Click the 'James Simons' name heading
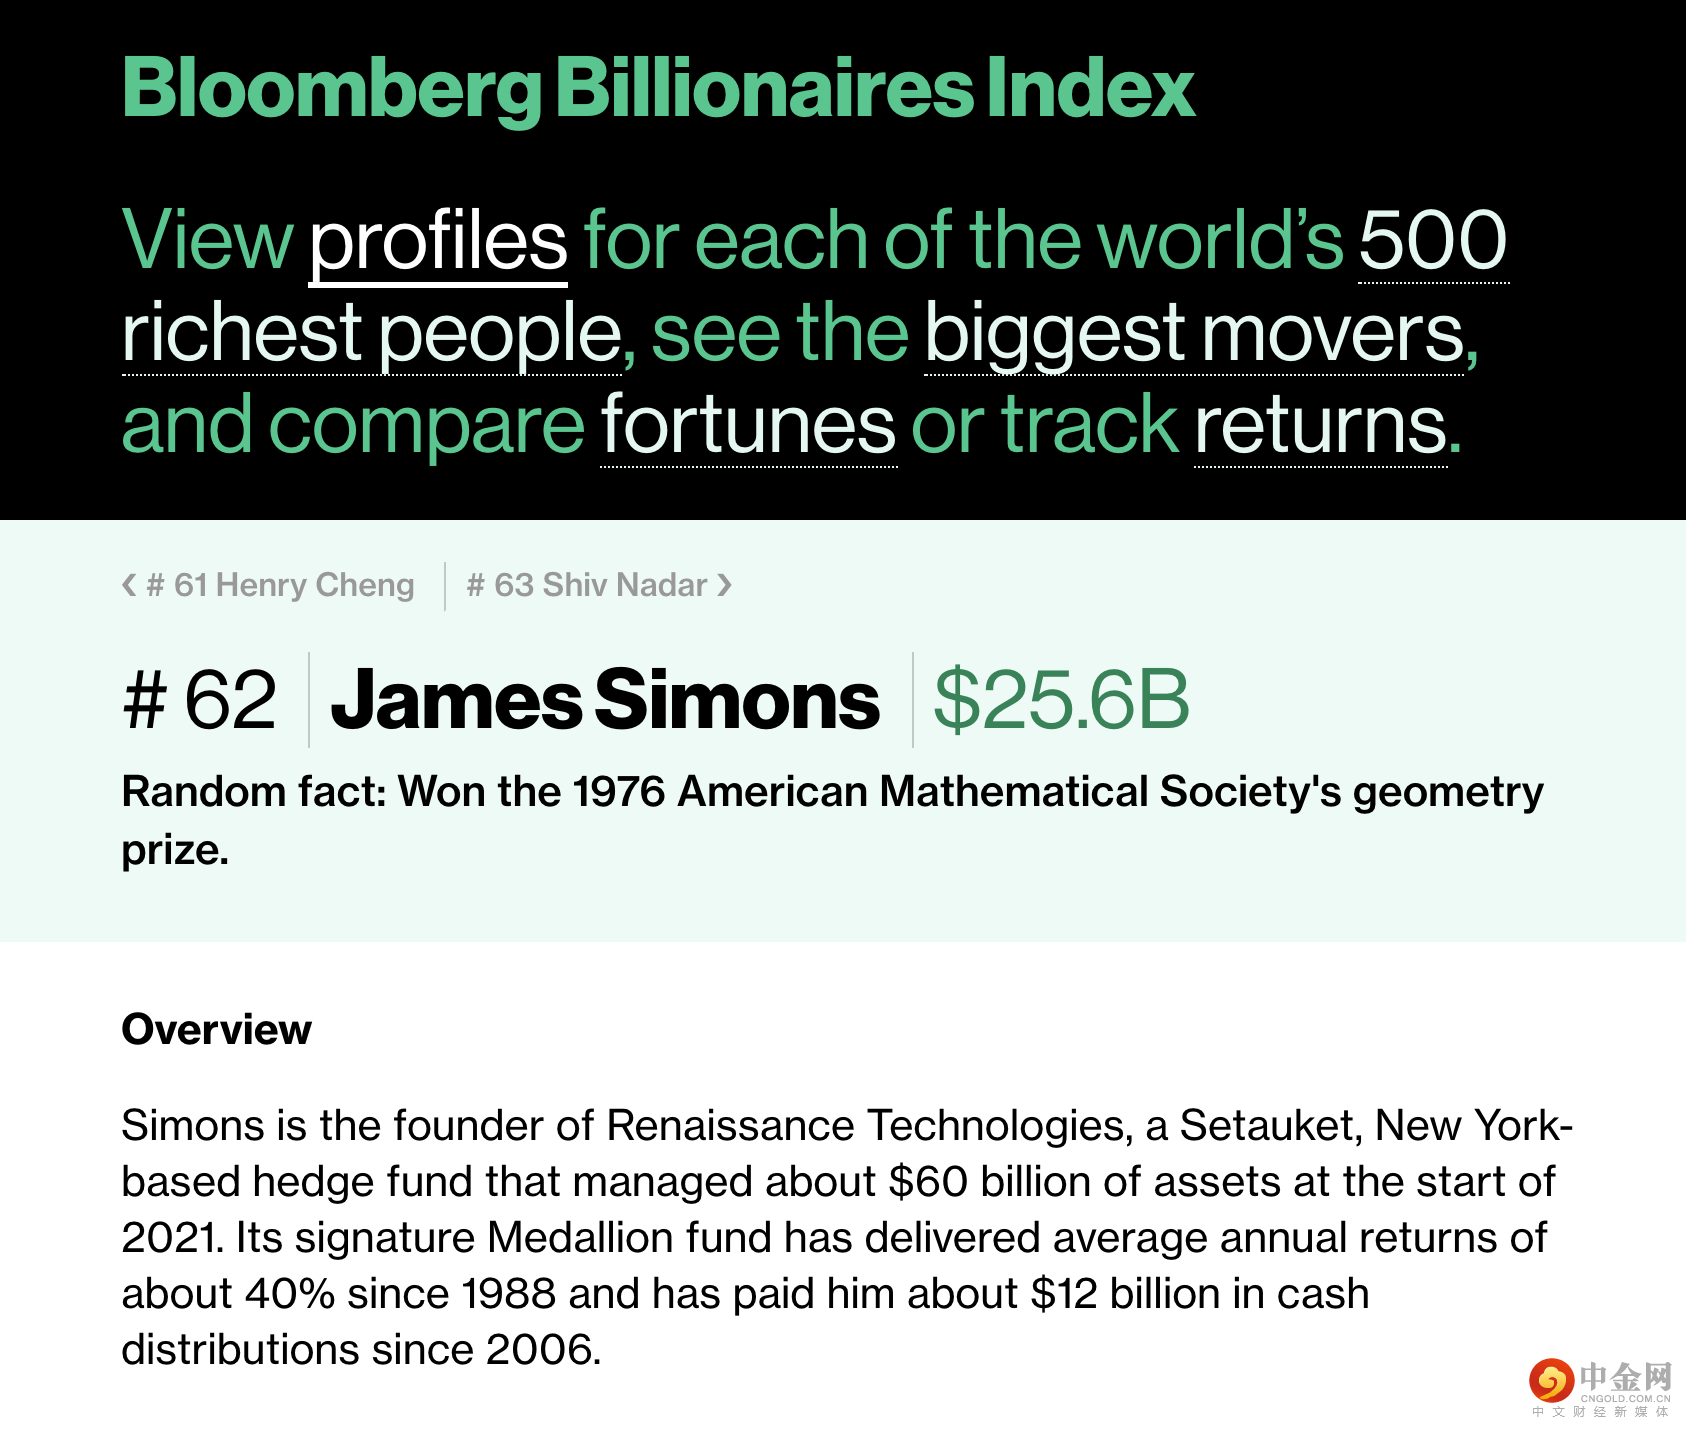This screenshot has width=1686, height=1430. point(605,700)
